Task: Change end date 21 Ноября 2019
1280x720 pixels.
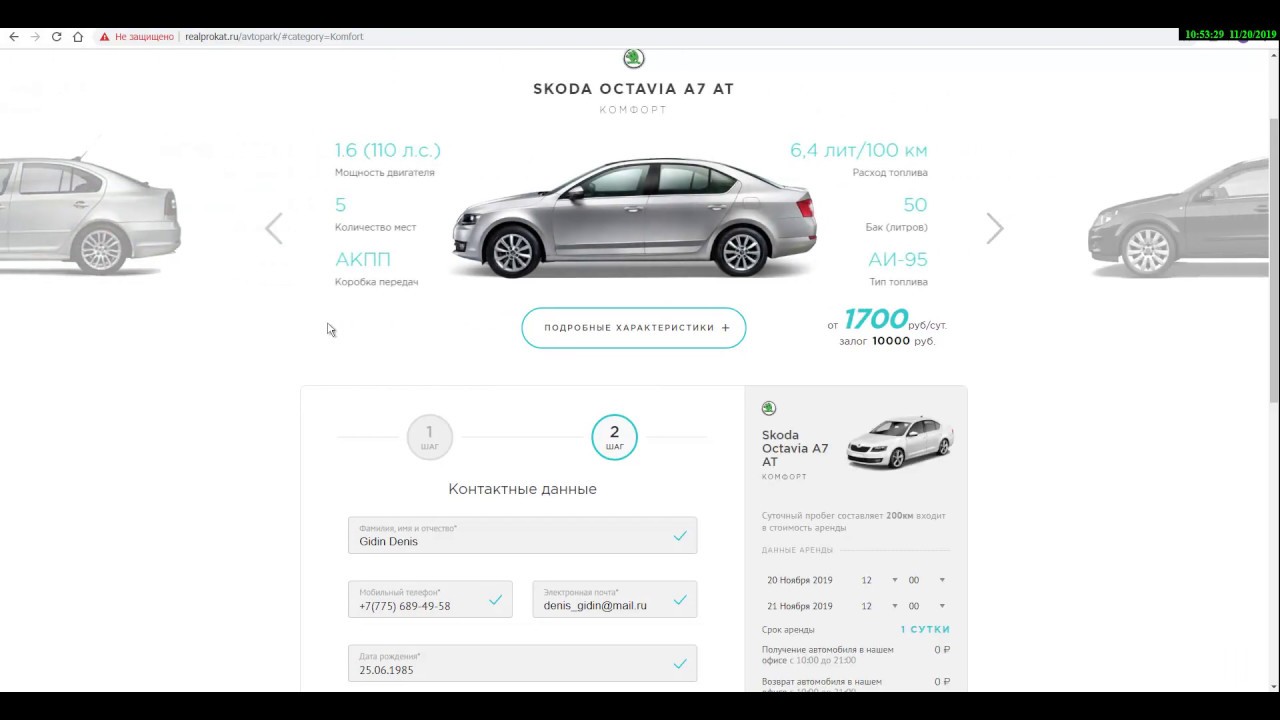Action: pyautogui.click(x=800, y=606)
